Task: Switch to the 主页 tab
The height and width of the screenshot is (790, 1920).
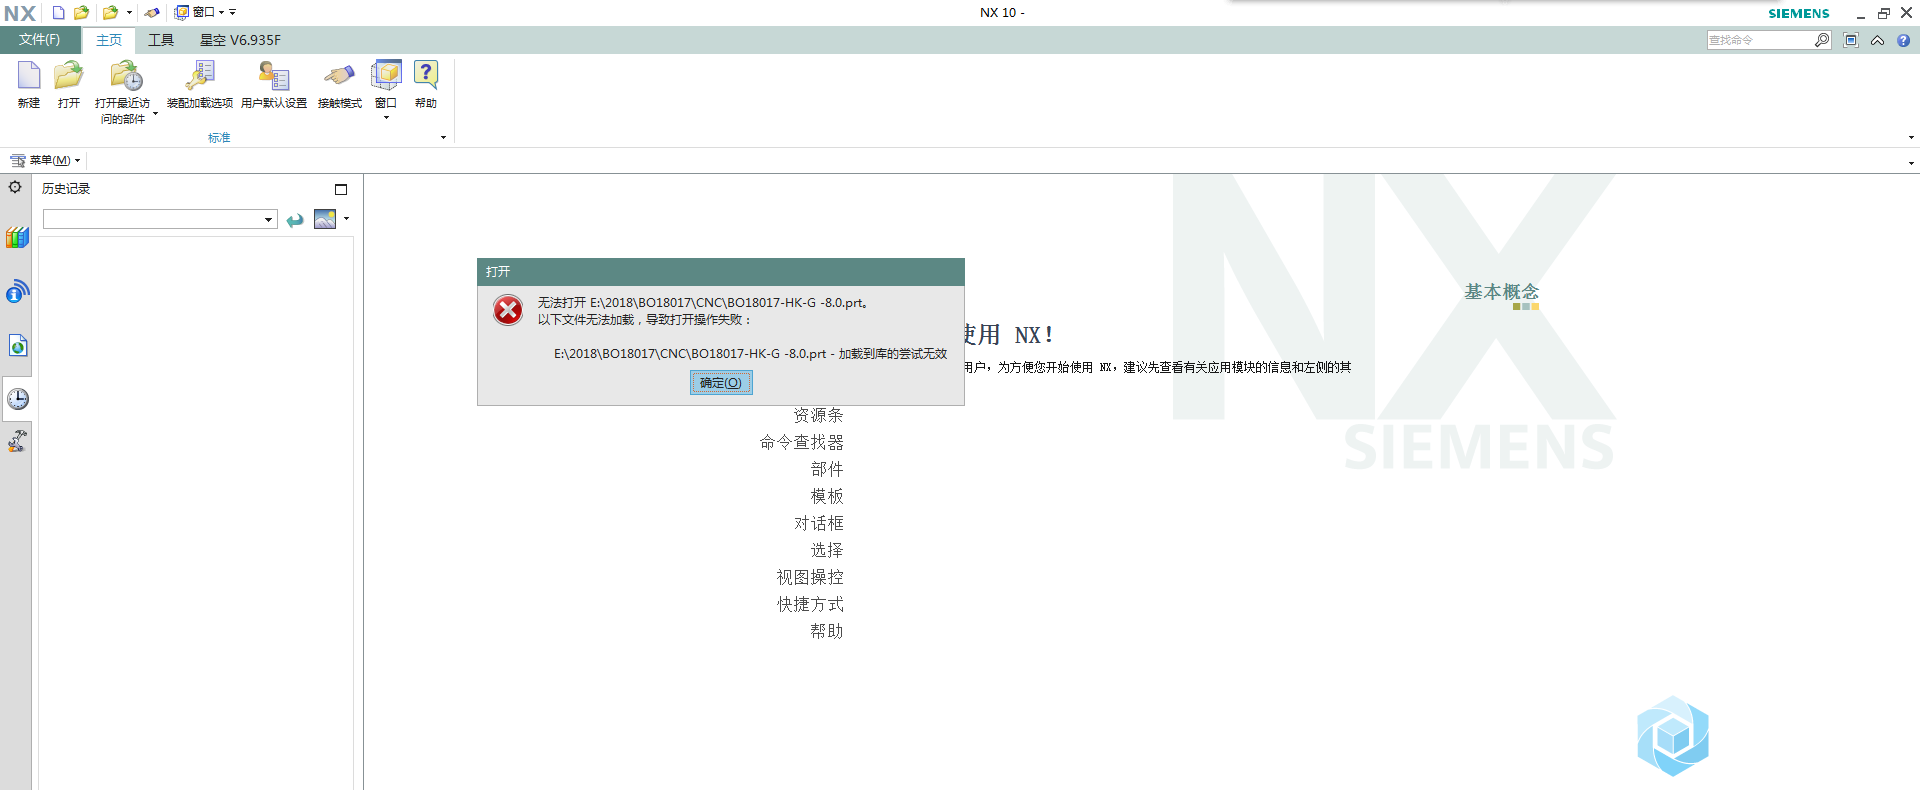Action: pos(109,40)
